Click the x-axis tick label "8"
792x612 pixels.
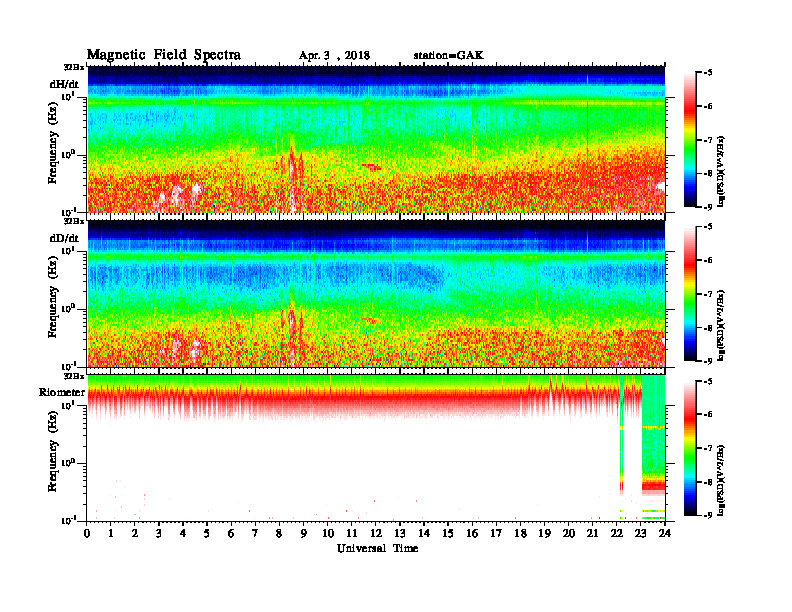[x=279, y=533]
